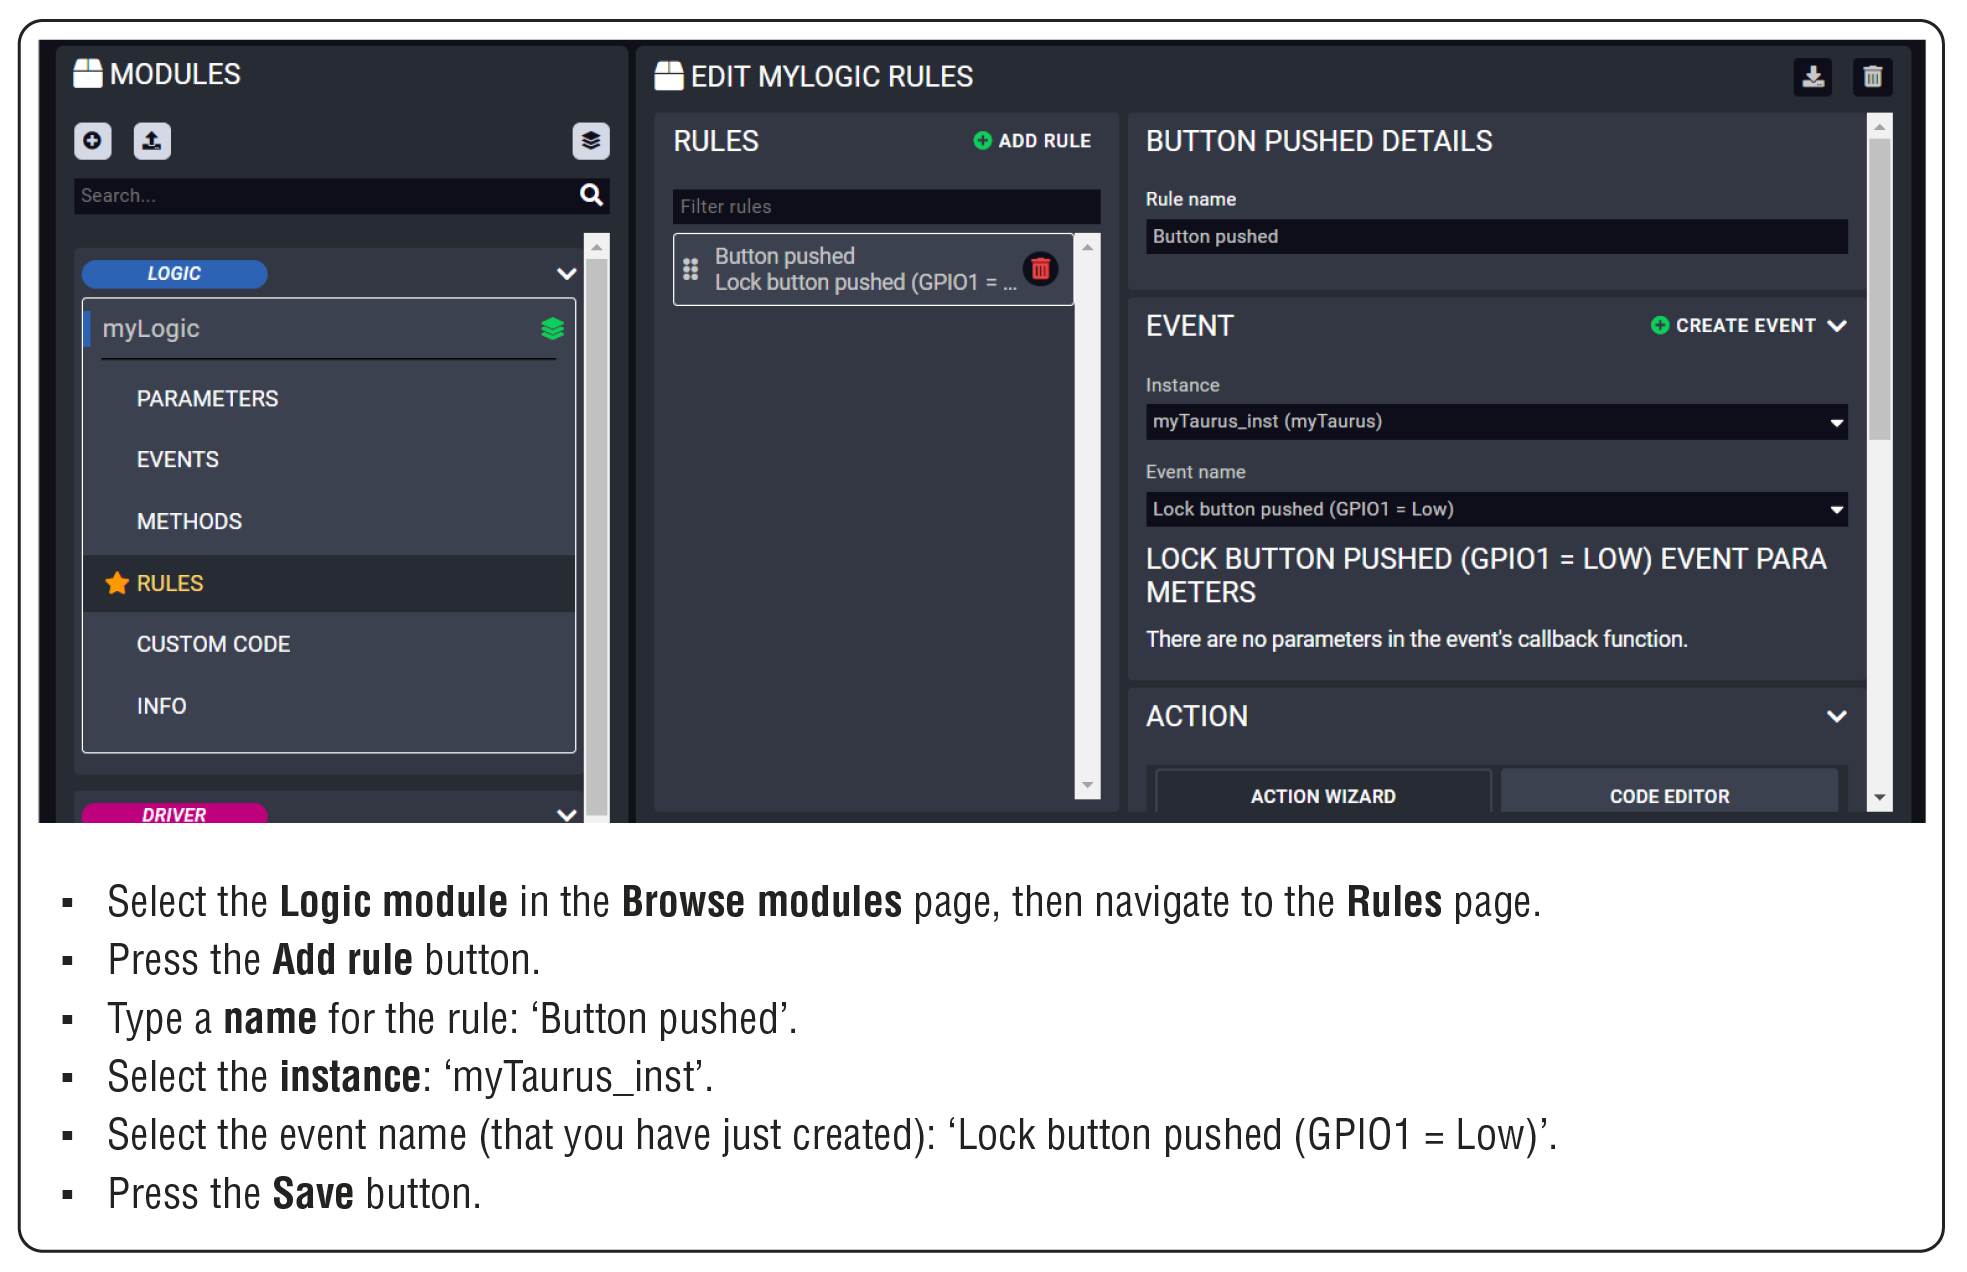Screen dimensions: 1967x1272
Task: Click the CREATE EVENT button
Action: click(x=1745, y=326)
